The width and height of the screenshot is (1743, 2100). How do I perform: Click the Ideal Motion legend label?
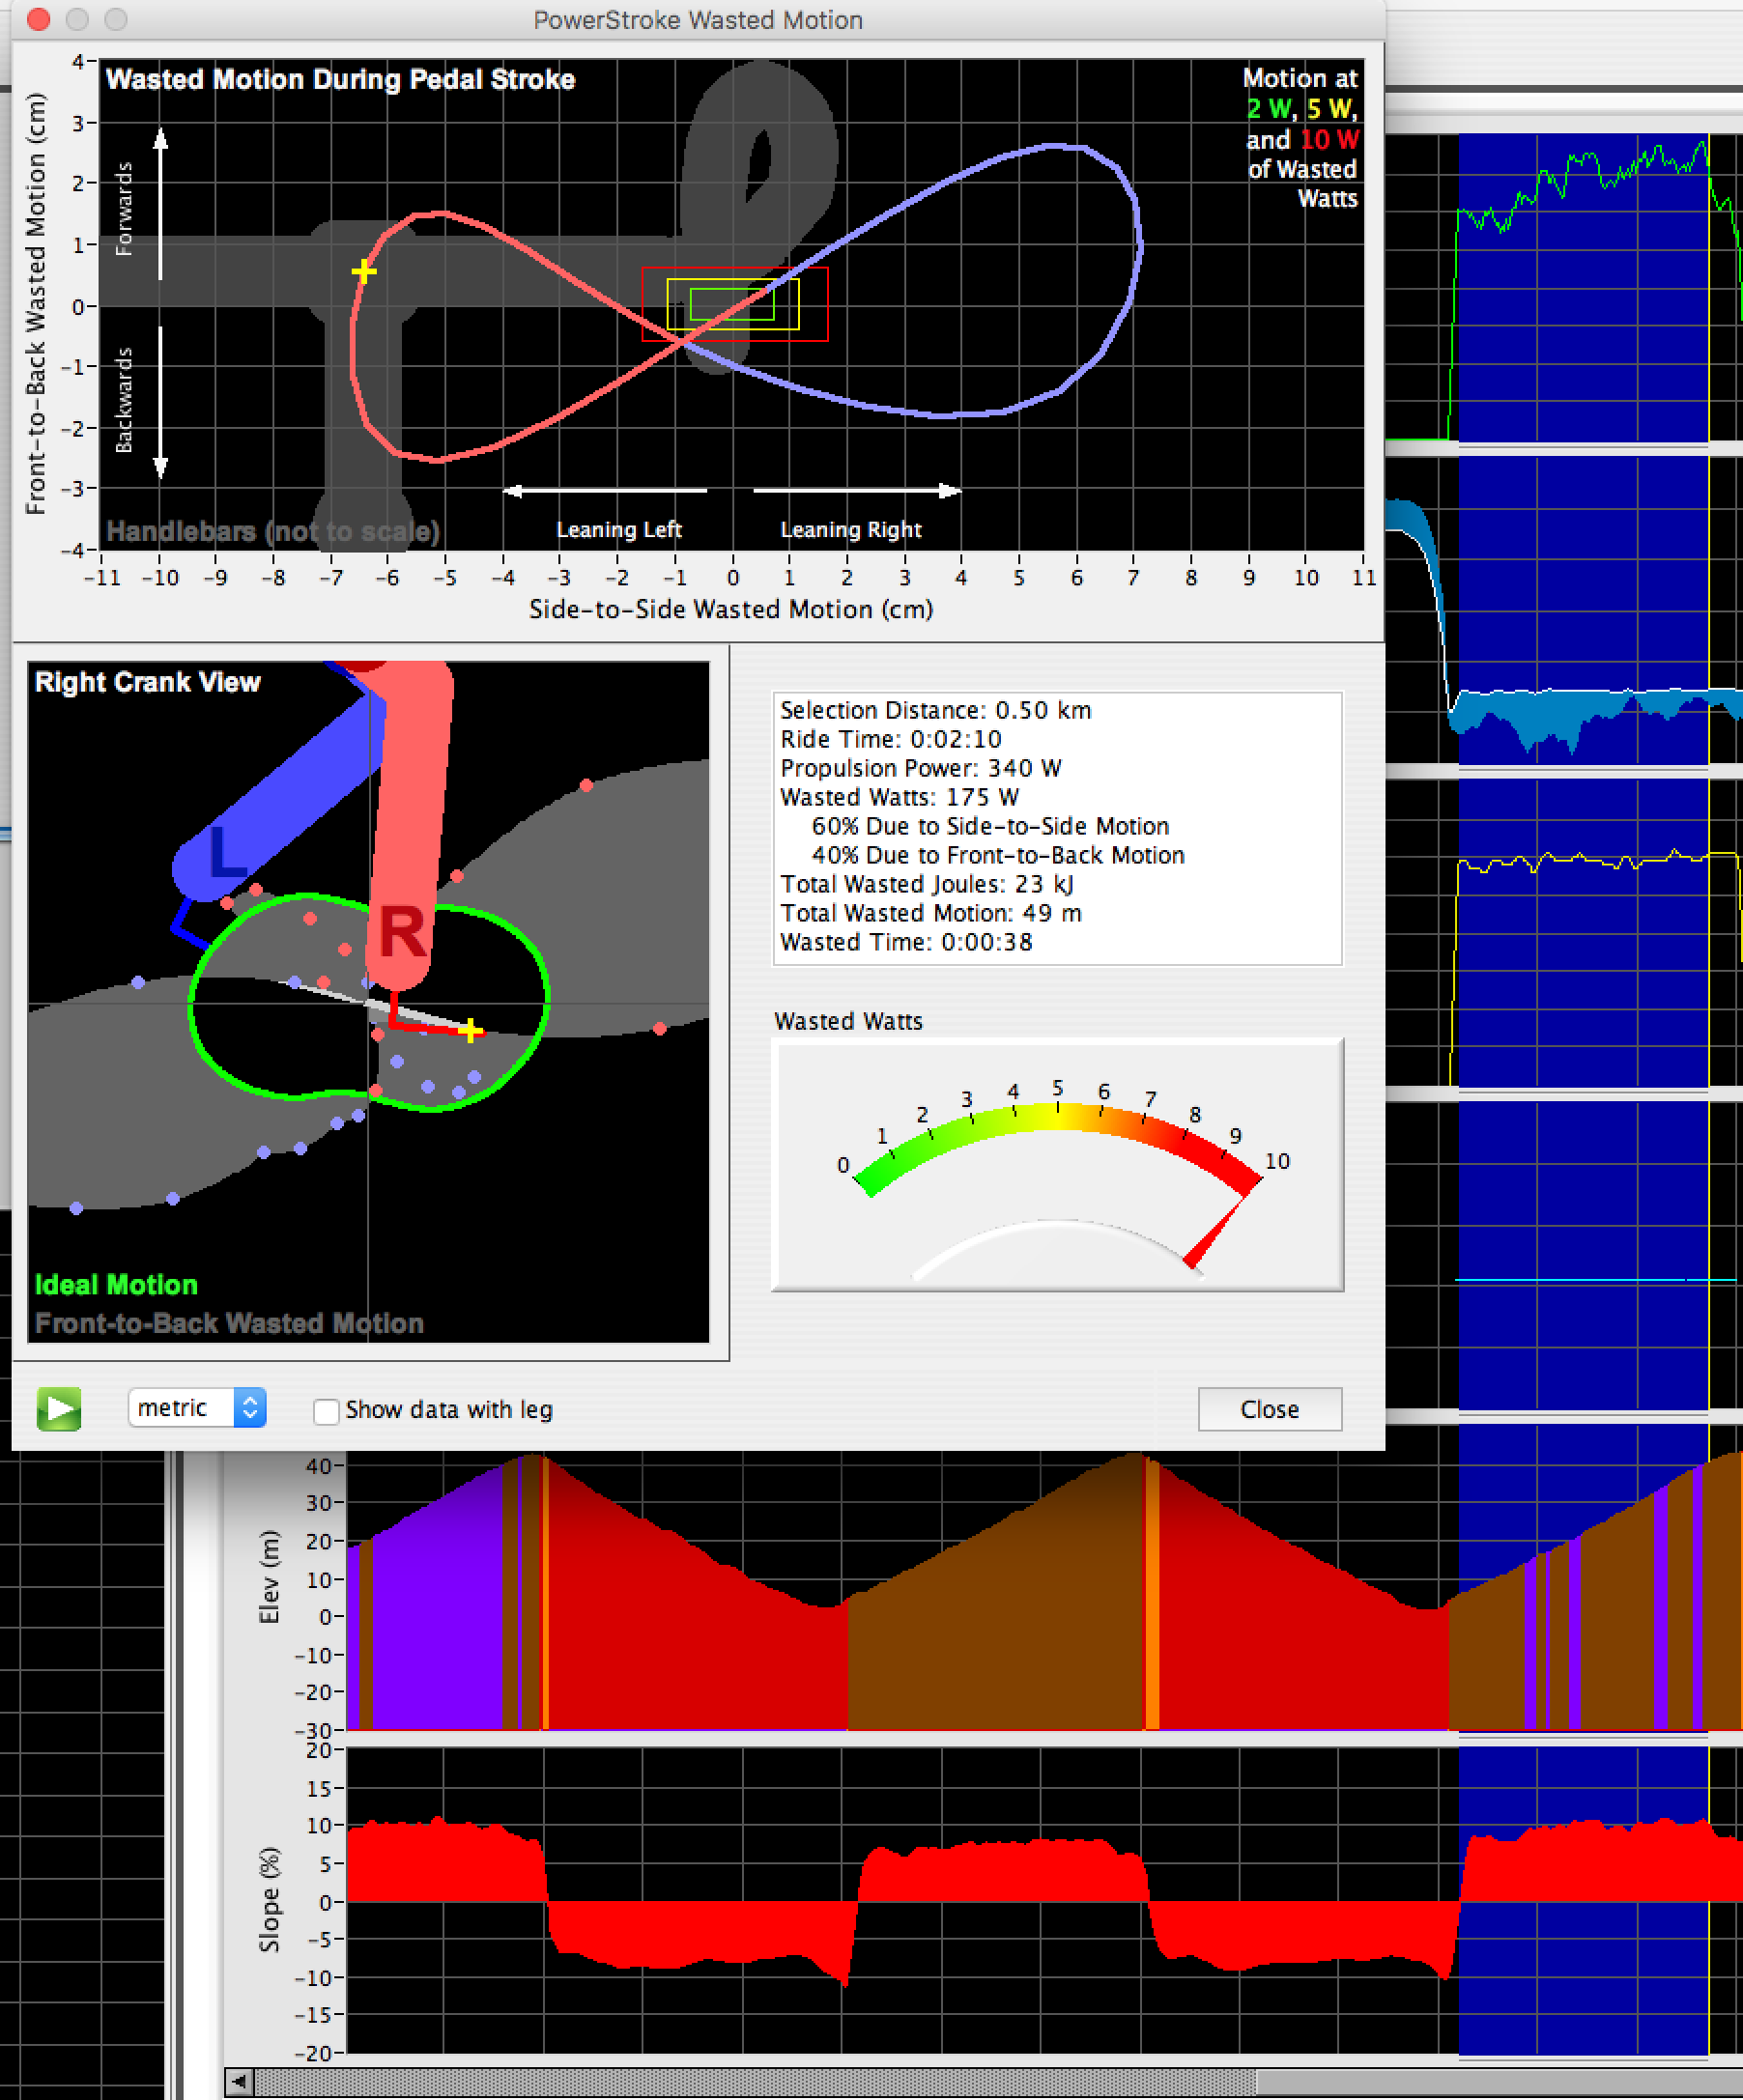click(x=116, y=1285)
